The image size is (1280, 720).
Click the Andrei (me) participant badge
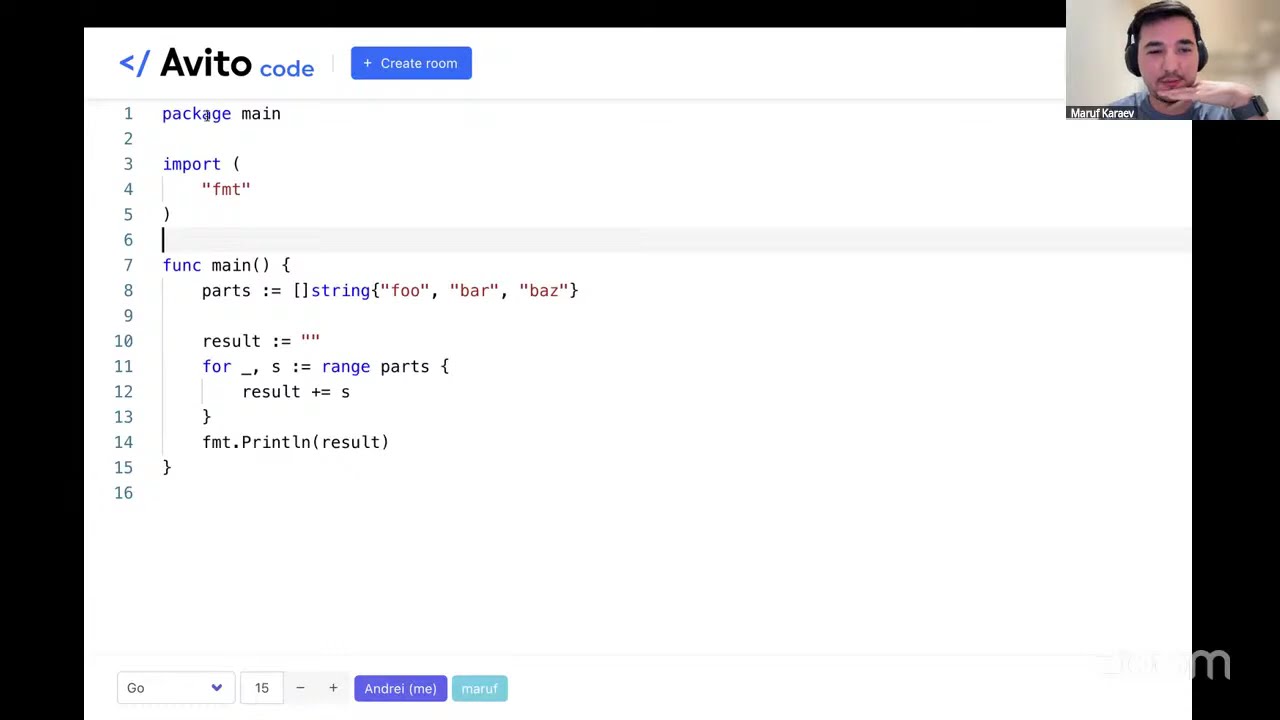(400, 688)
